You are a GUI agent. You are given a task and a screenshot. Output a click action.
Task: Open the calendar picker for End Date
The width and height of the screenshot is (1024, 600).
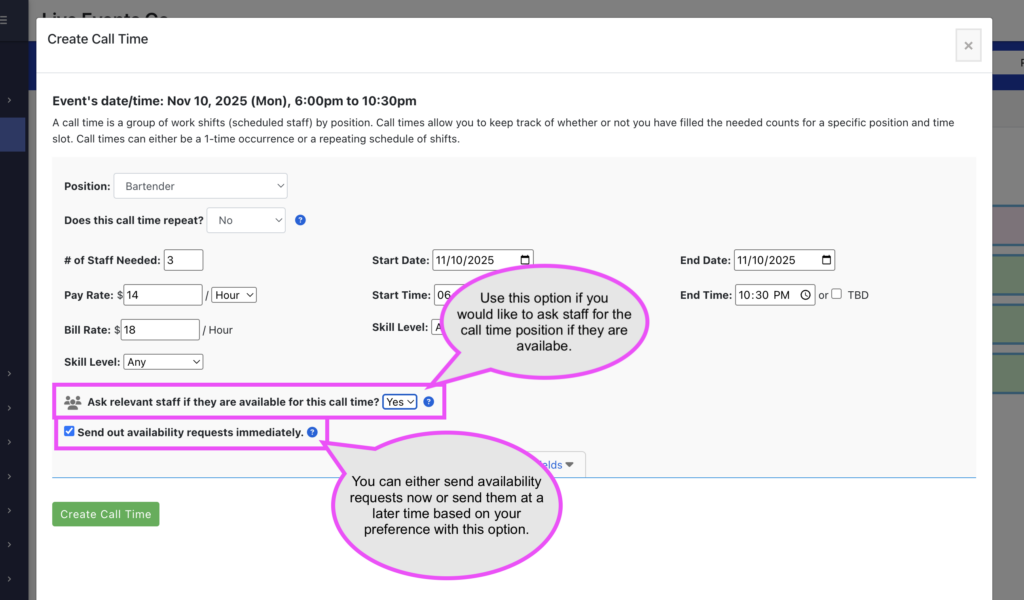click(826, 259)
